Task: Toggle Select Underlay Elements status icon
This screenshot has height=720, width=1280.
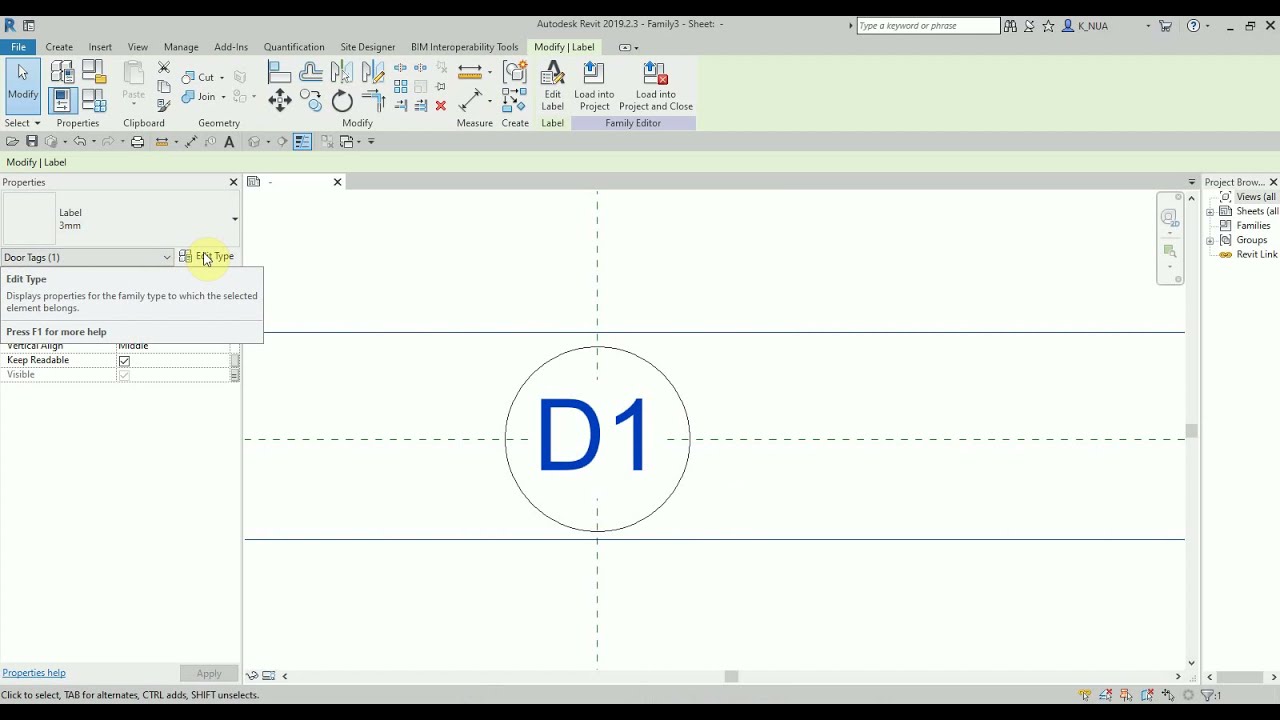Action: [1106, 695]
